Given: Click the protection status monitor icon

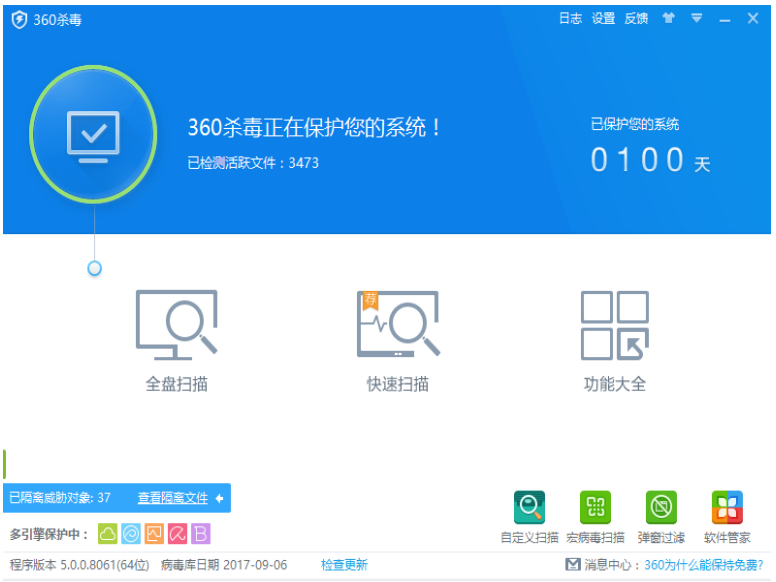Looking at the screenshot, I should (93, 133).
